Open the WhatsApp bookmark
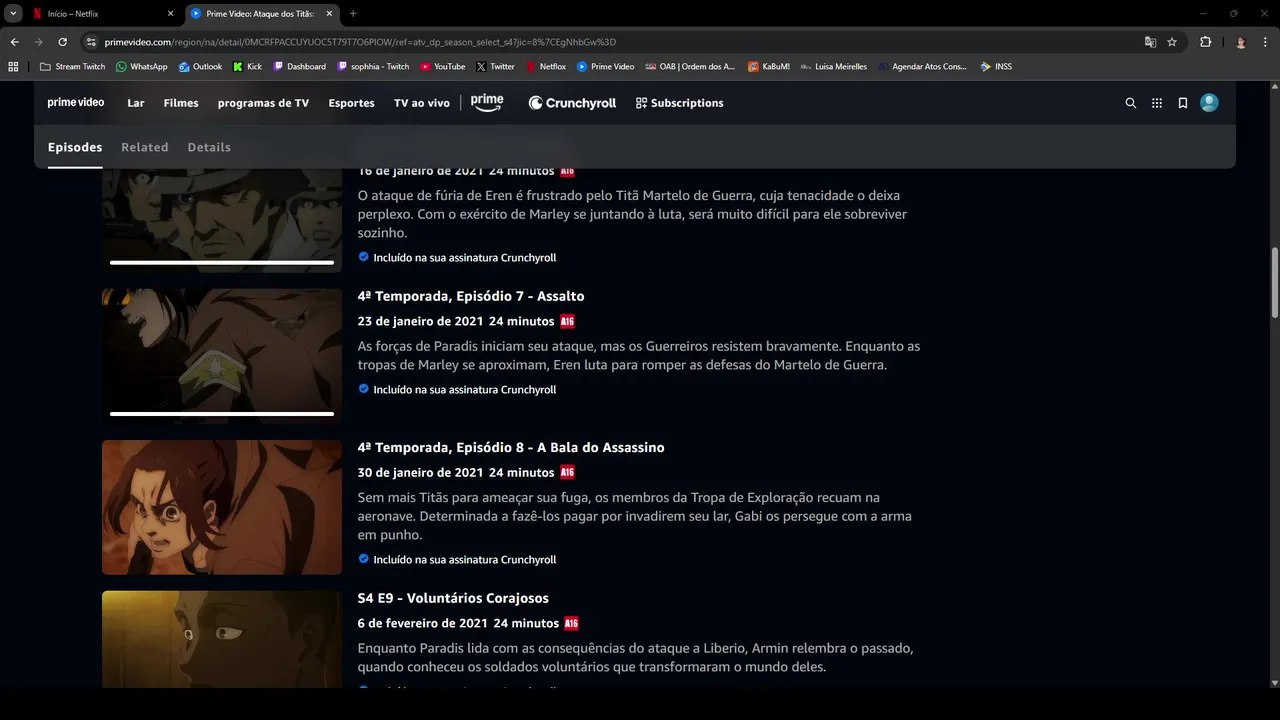Screen dimensions: 1280x720 (x=142, y=67)
